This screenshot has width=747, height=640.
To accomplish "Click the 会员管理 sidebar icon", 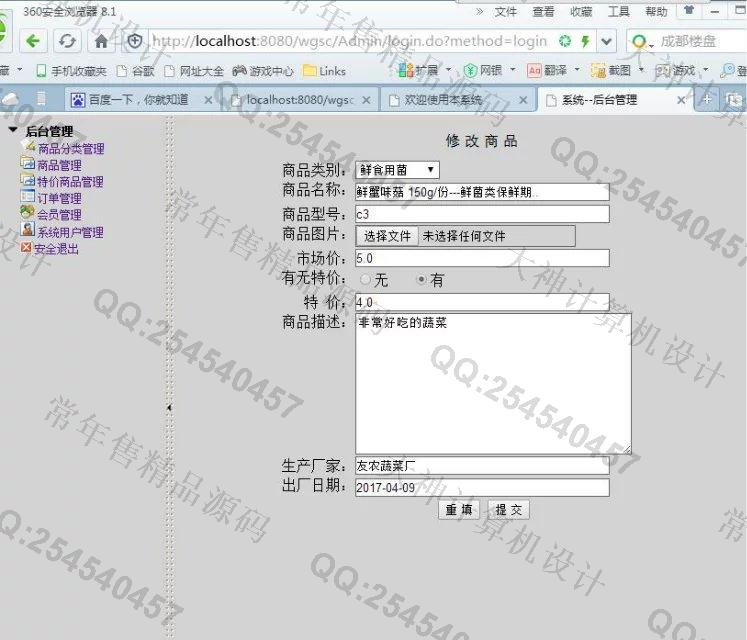I will coord(28,214).
